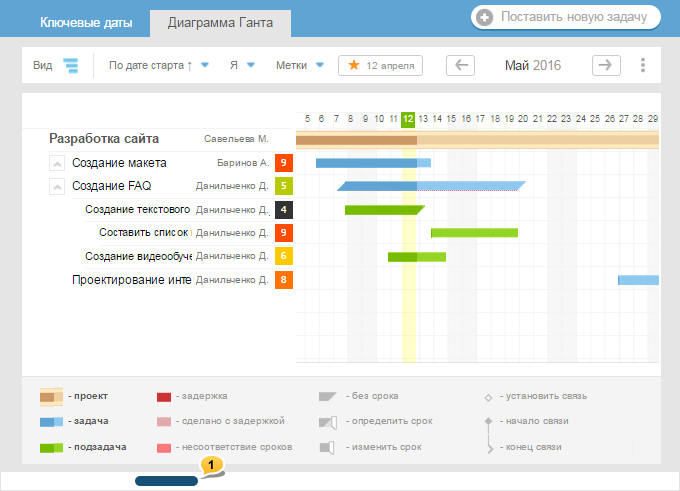
Task: Click the horizontal scrollbar thumb at bottom
Action: click(x=167, y=481)
